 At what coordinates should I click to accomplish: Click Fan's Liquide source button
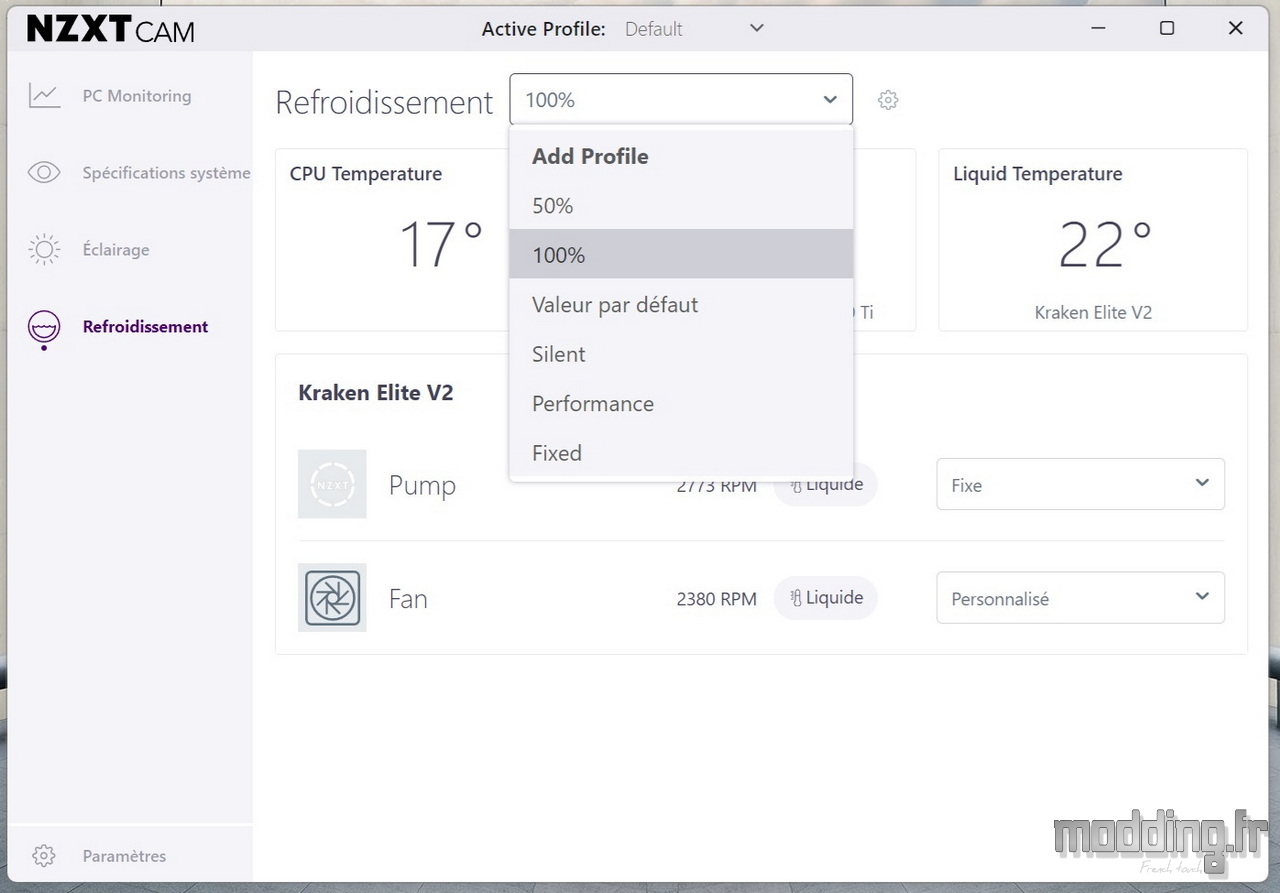825,598
